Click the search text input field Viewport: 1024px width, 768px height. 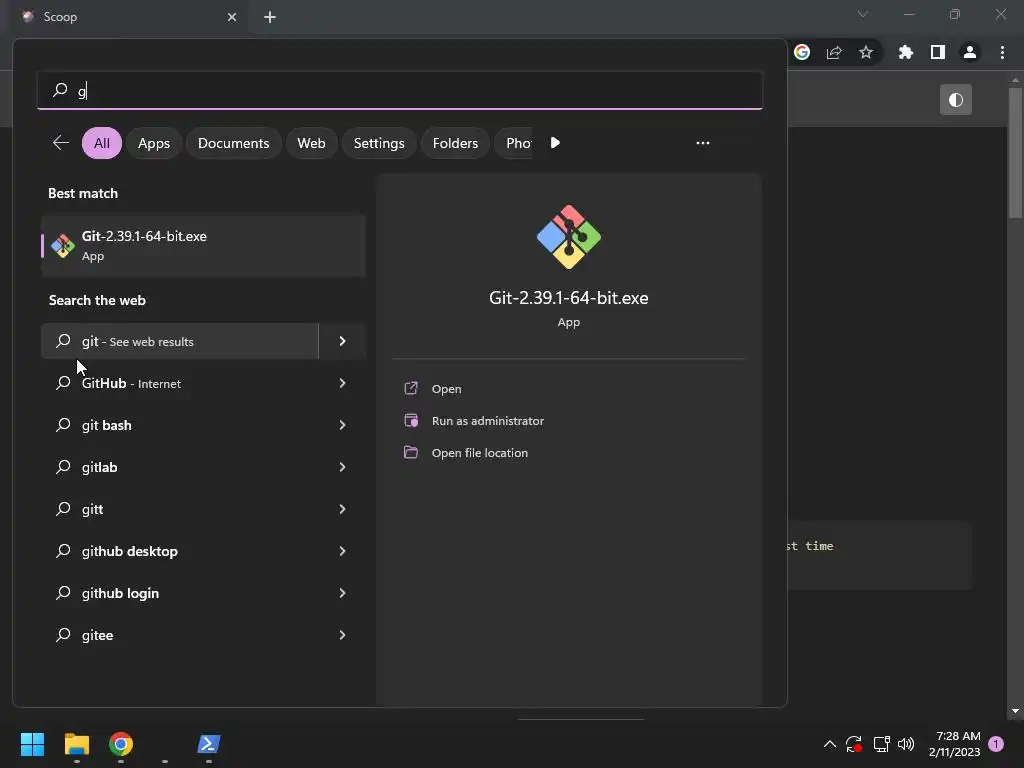pyautogui.click(x=400, y=90)
